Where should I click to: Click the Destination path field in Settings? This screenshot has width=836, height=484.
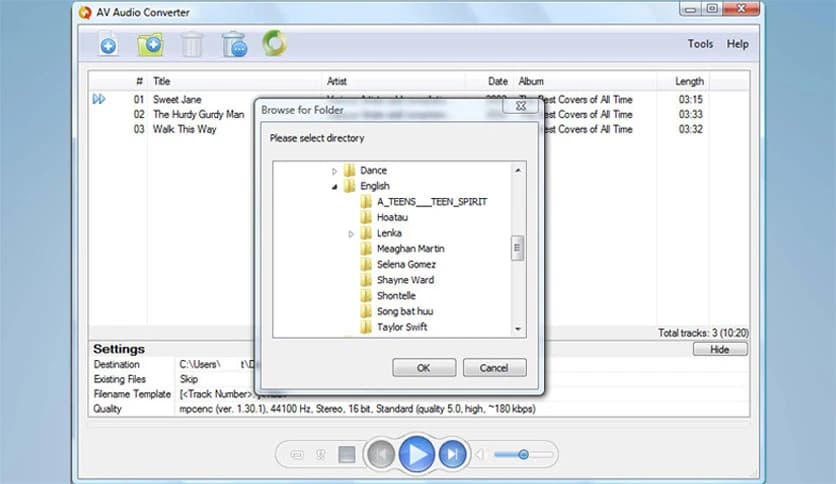(461, 365)
